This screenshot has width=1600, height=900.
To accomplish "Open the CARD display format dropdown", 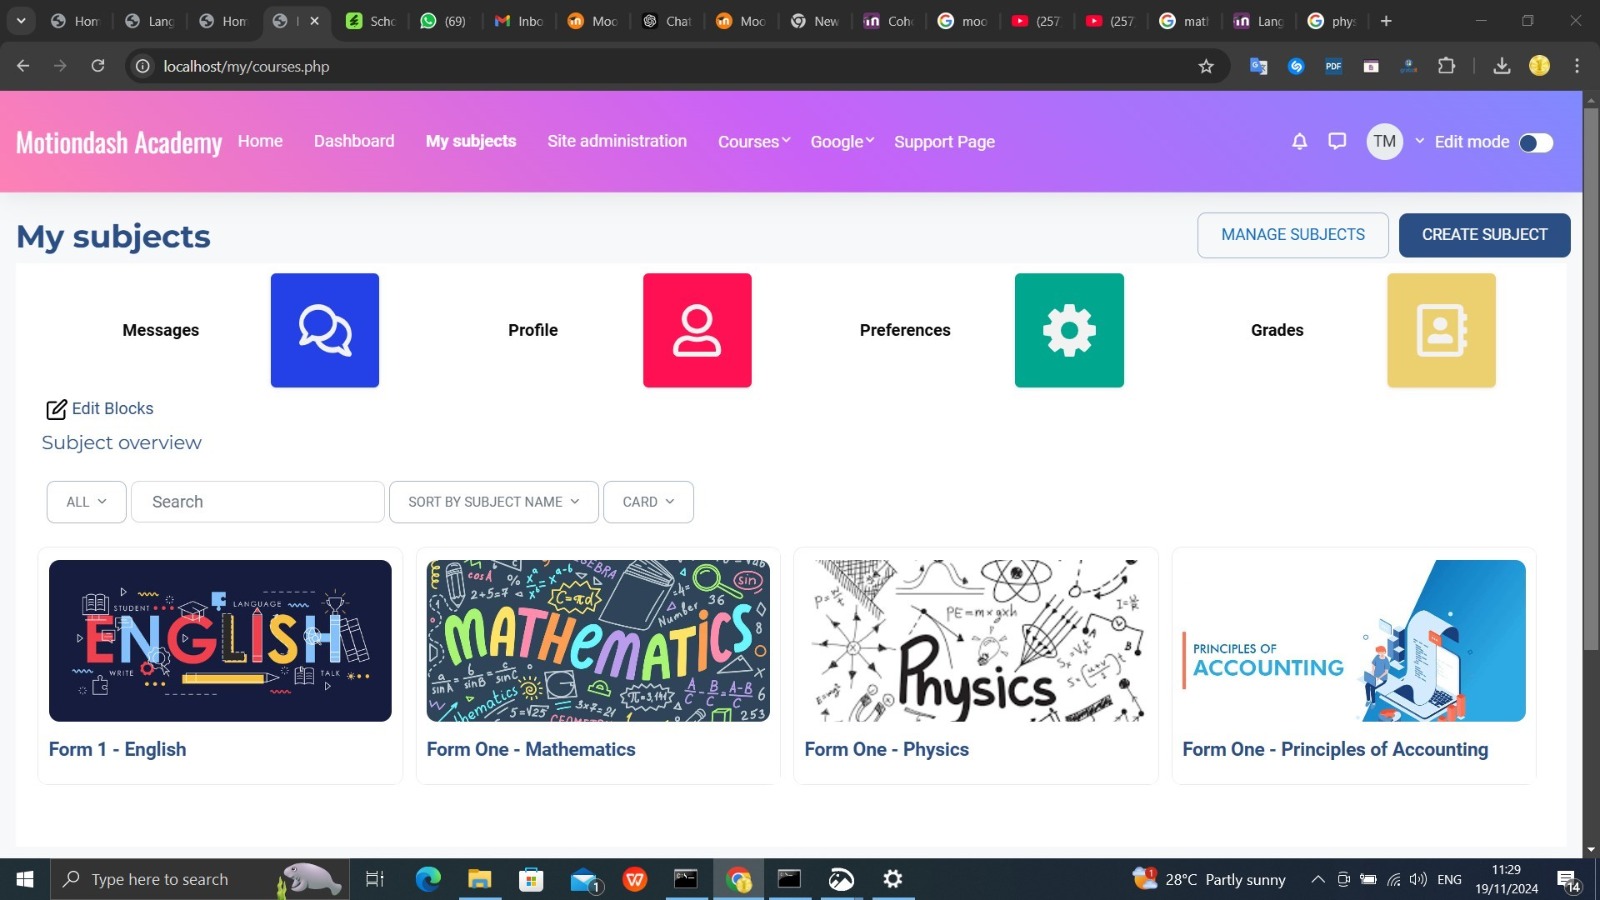I will pyautogui.click(x=648, y=501).
